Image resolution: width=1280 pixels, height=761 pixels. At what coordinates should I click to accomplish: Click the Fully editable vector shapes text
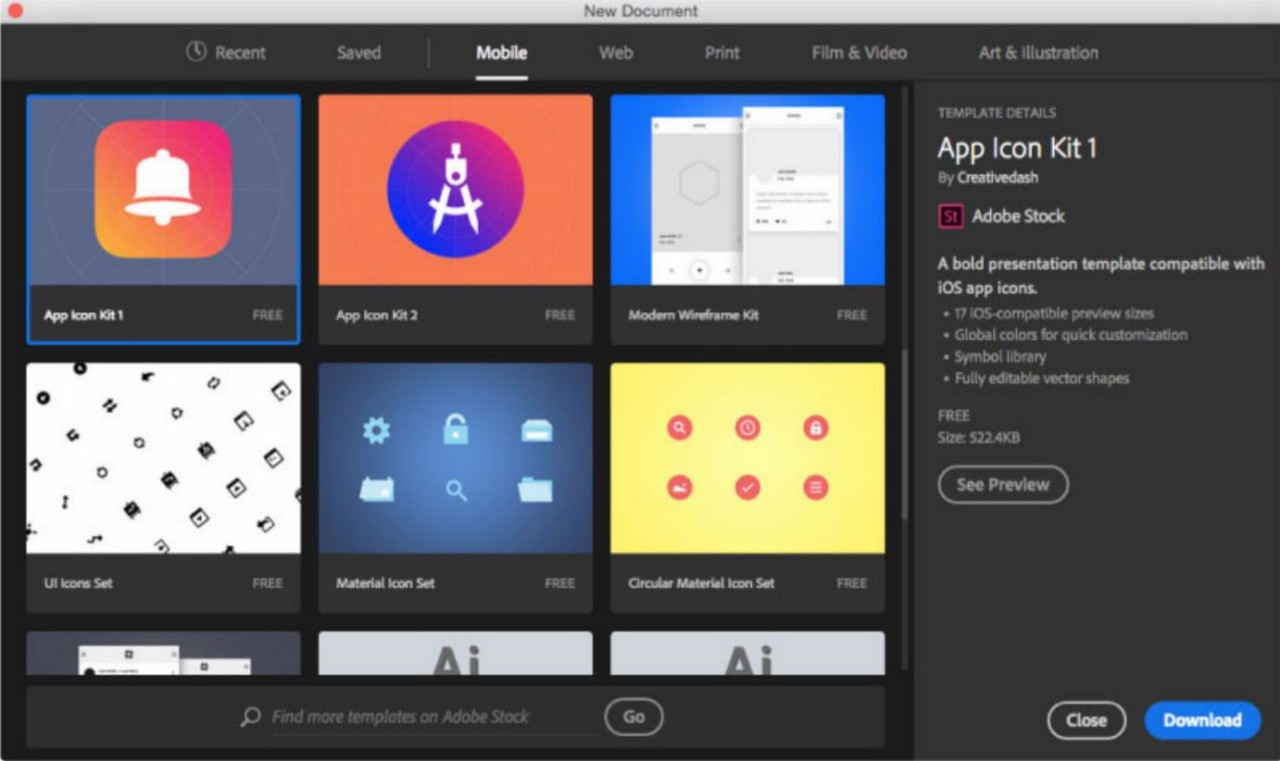coord(1041,379)
